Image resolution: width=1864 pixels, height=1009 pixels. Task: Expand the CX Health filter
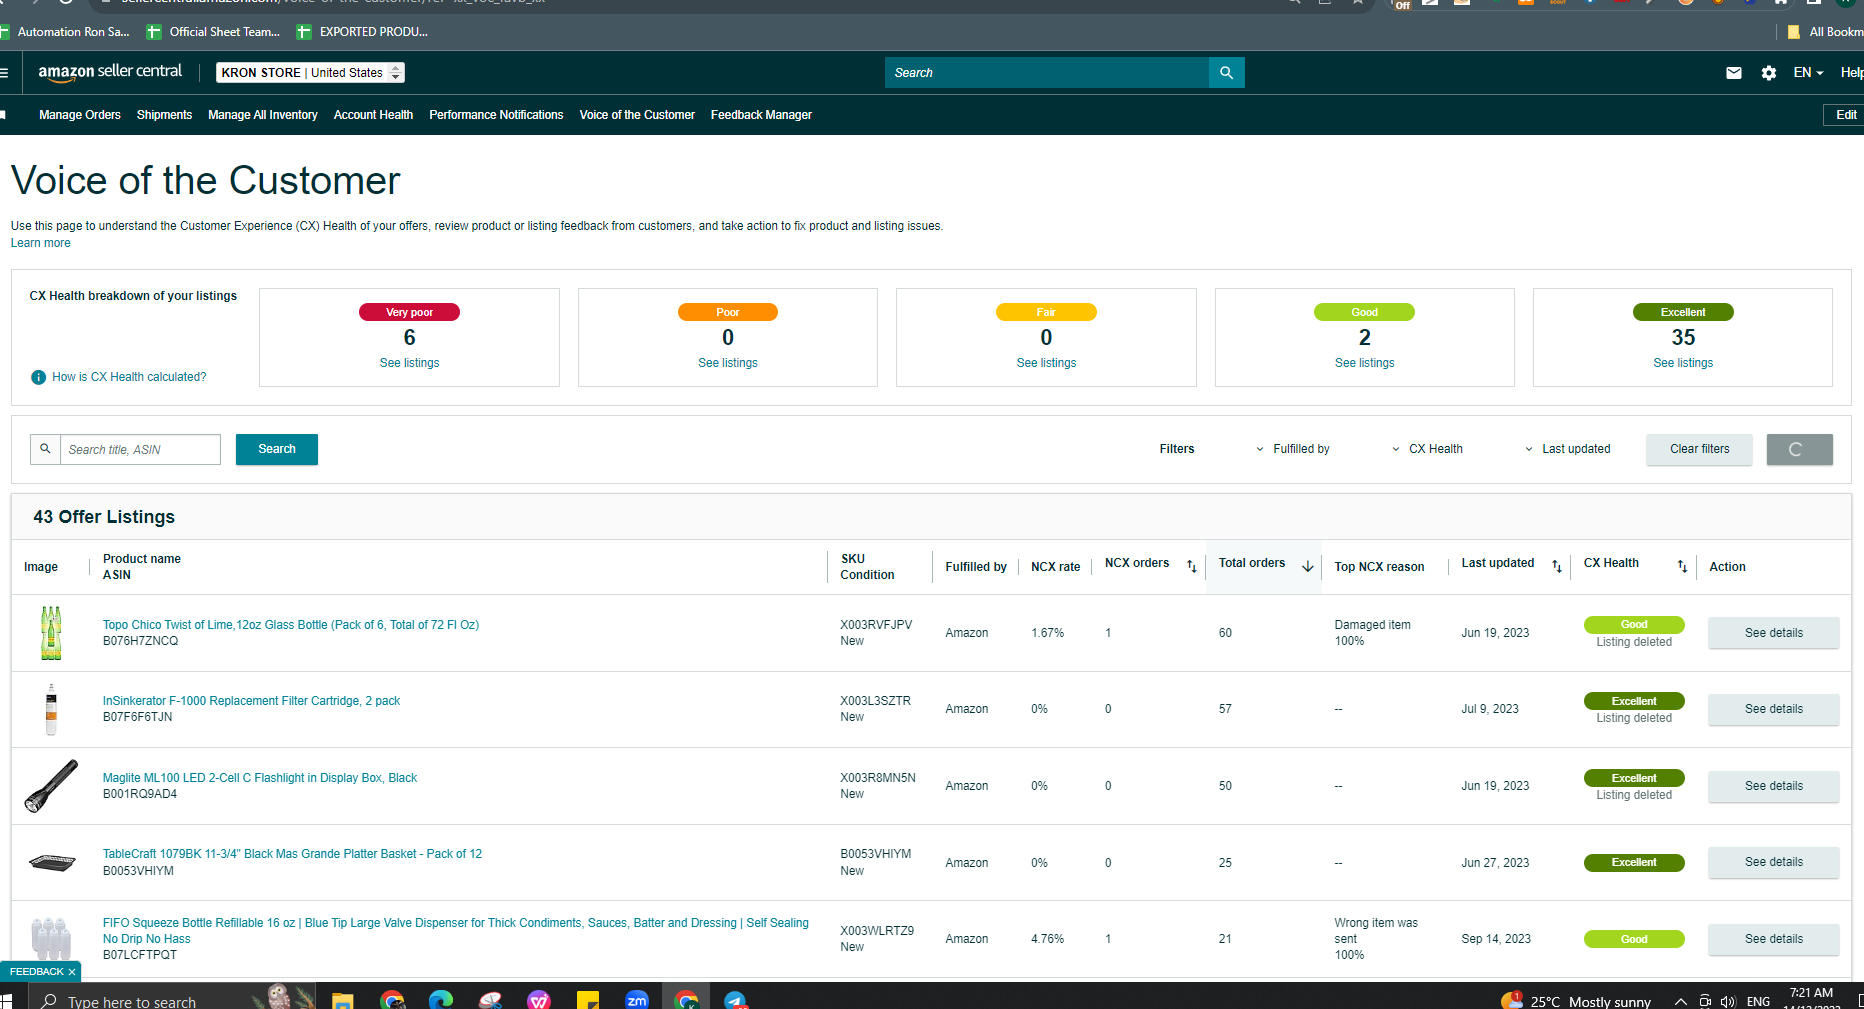click(x=1427, y=449)
